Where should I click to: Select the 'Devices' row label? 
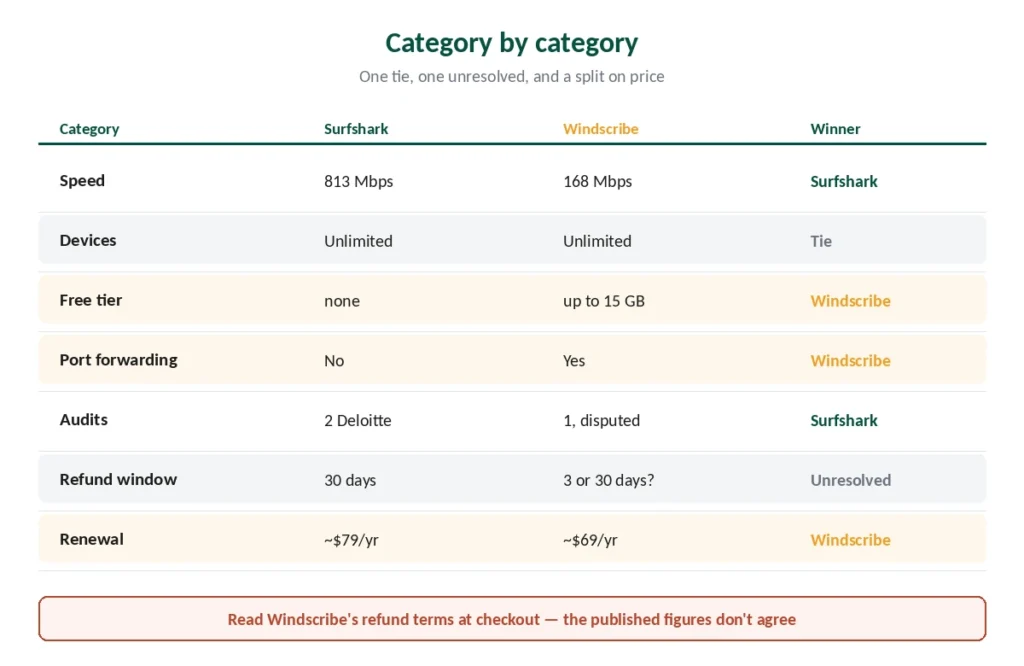pyautogui.click(x=88, y=240)
